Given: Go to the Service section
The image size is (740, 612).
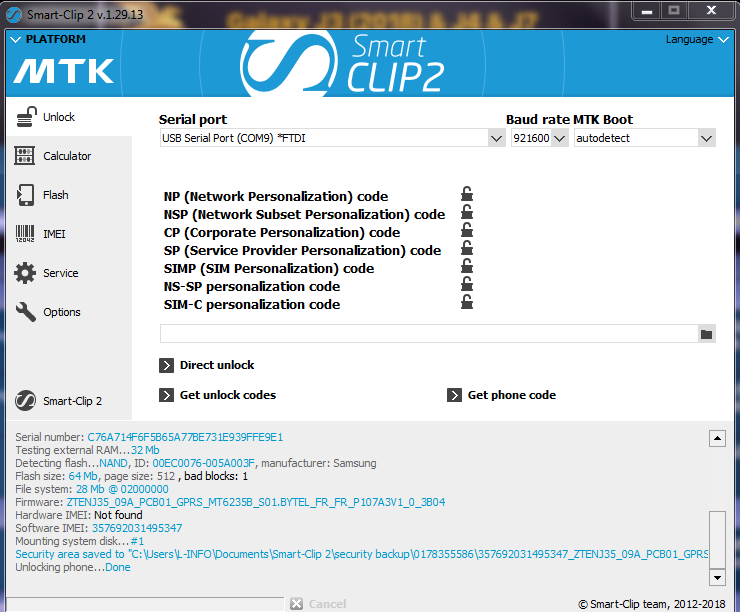Looking at the screenshot, I should pos(69,273).
